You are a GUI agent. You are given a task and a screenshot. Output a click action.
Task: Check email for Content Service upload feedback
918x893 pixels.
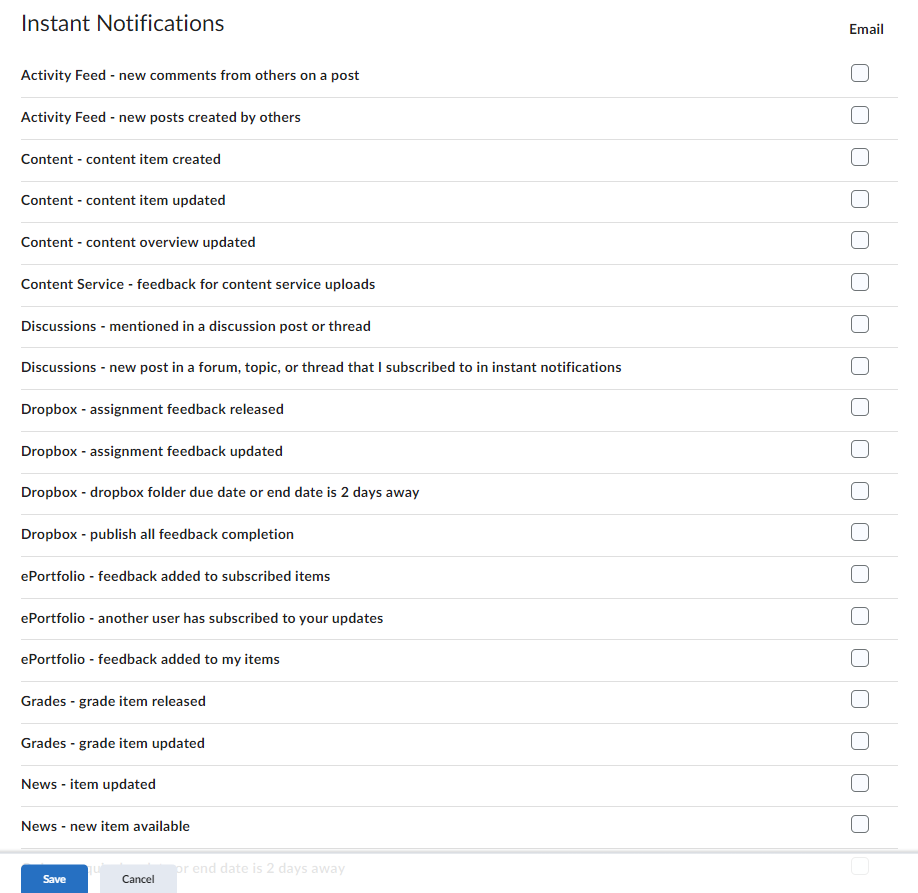[x=859, y=282]
